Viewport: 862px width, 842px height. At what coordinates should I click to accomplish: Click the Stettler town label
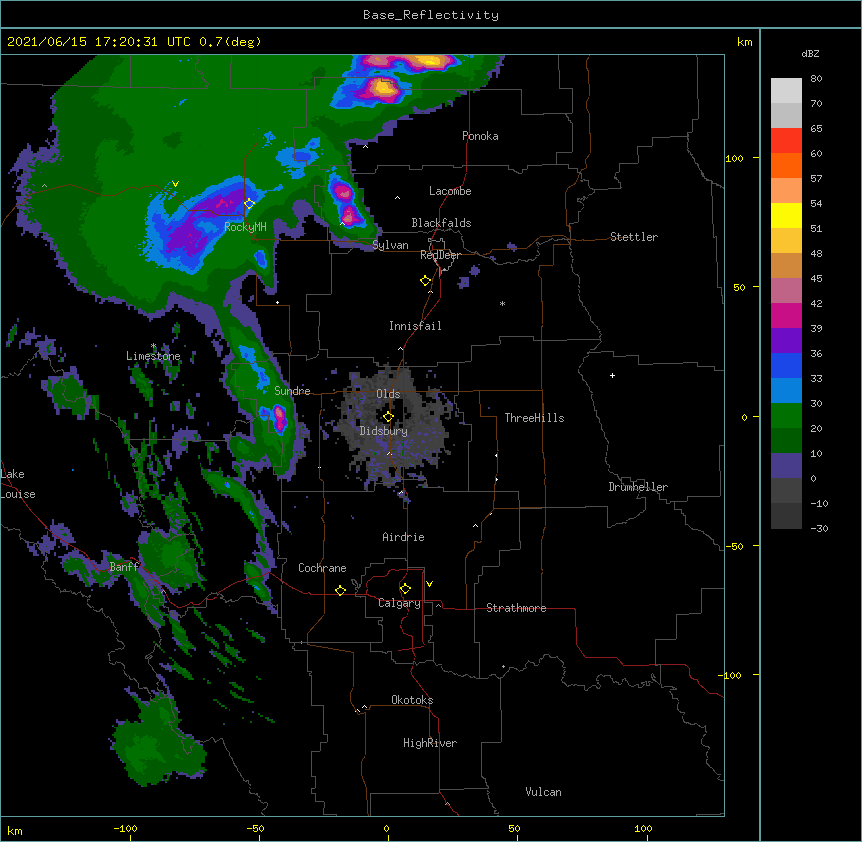[634, 237]
